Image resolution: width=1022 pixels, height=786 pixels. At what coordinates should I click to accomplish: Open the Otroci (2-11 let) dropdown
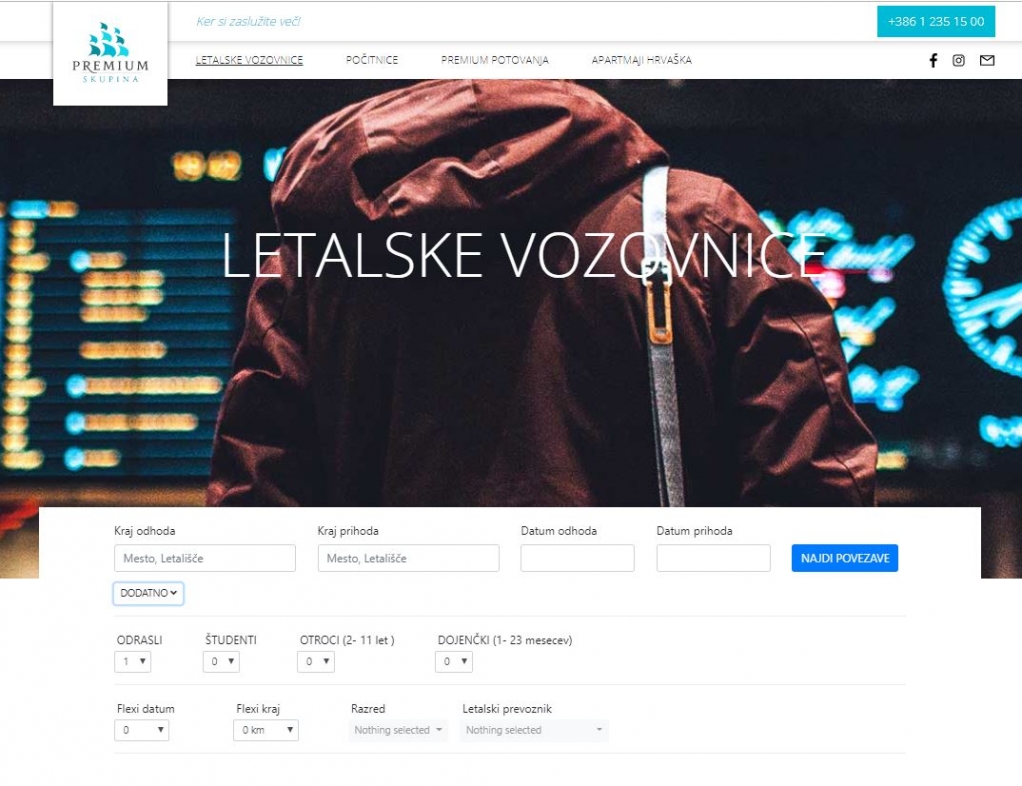coord(316,662)
